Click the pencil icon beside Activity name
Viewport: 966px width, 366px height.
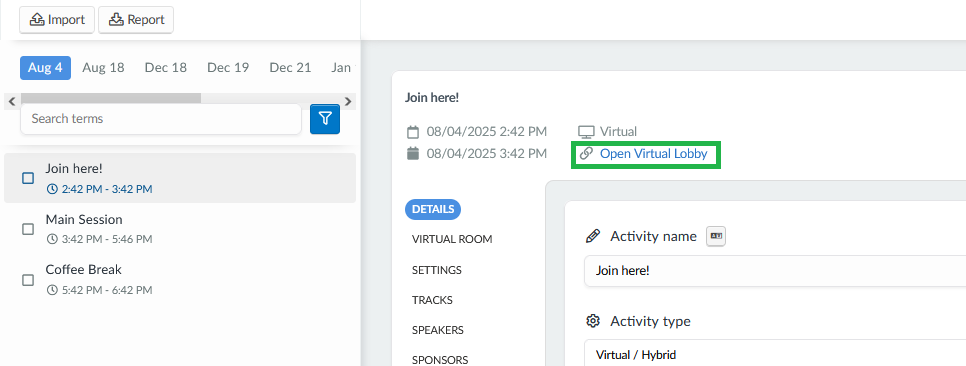[593, 236]
